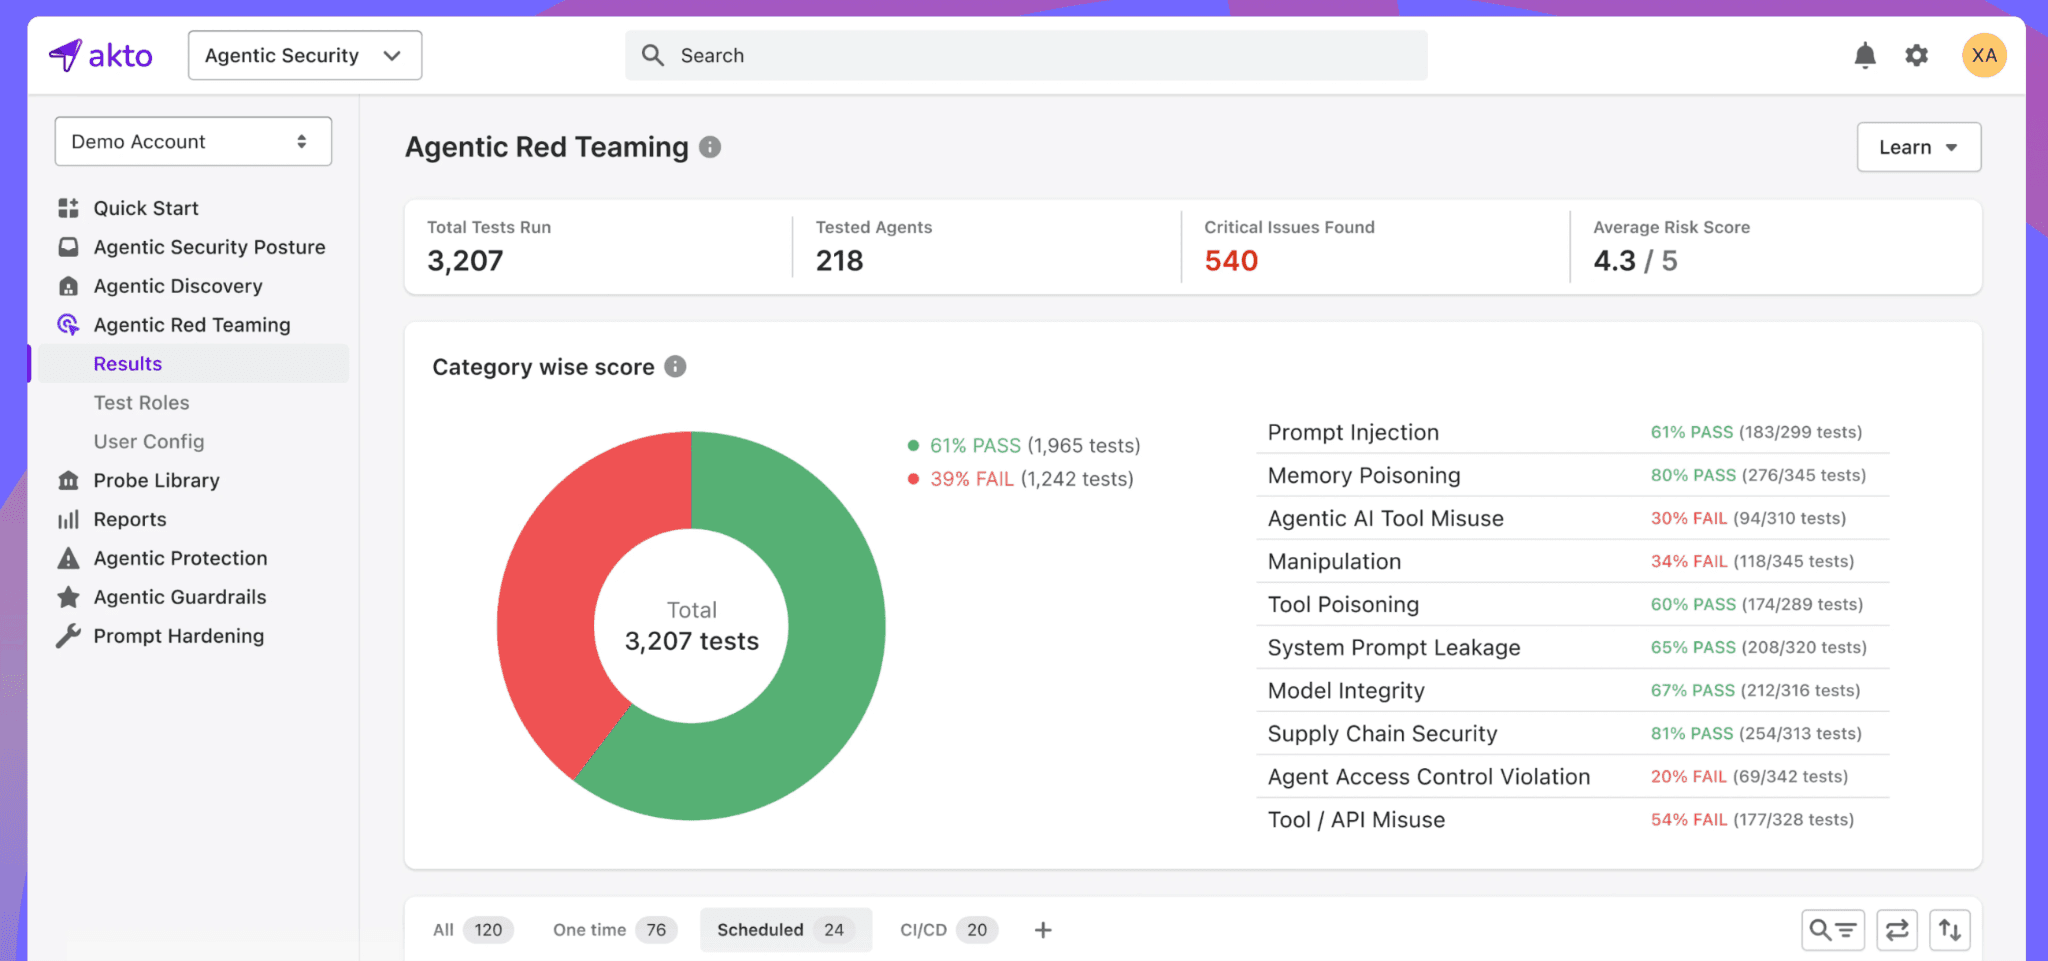Screen dimensions: 2048x961
Task: Go to Agentic Security Posture
Action: pyautogui.click(x=209, y=247)
